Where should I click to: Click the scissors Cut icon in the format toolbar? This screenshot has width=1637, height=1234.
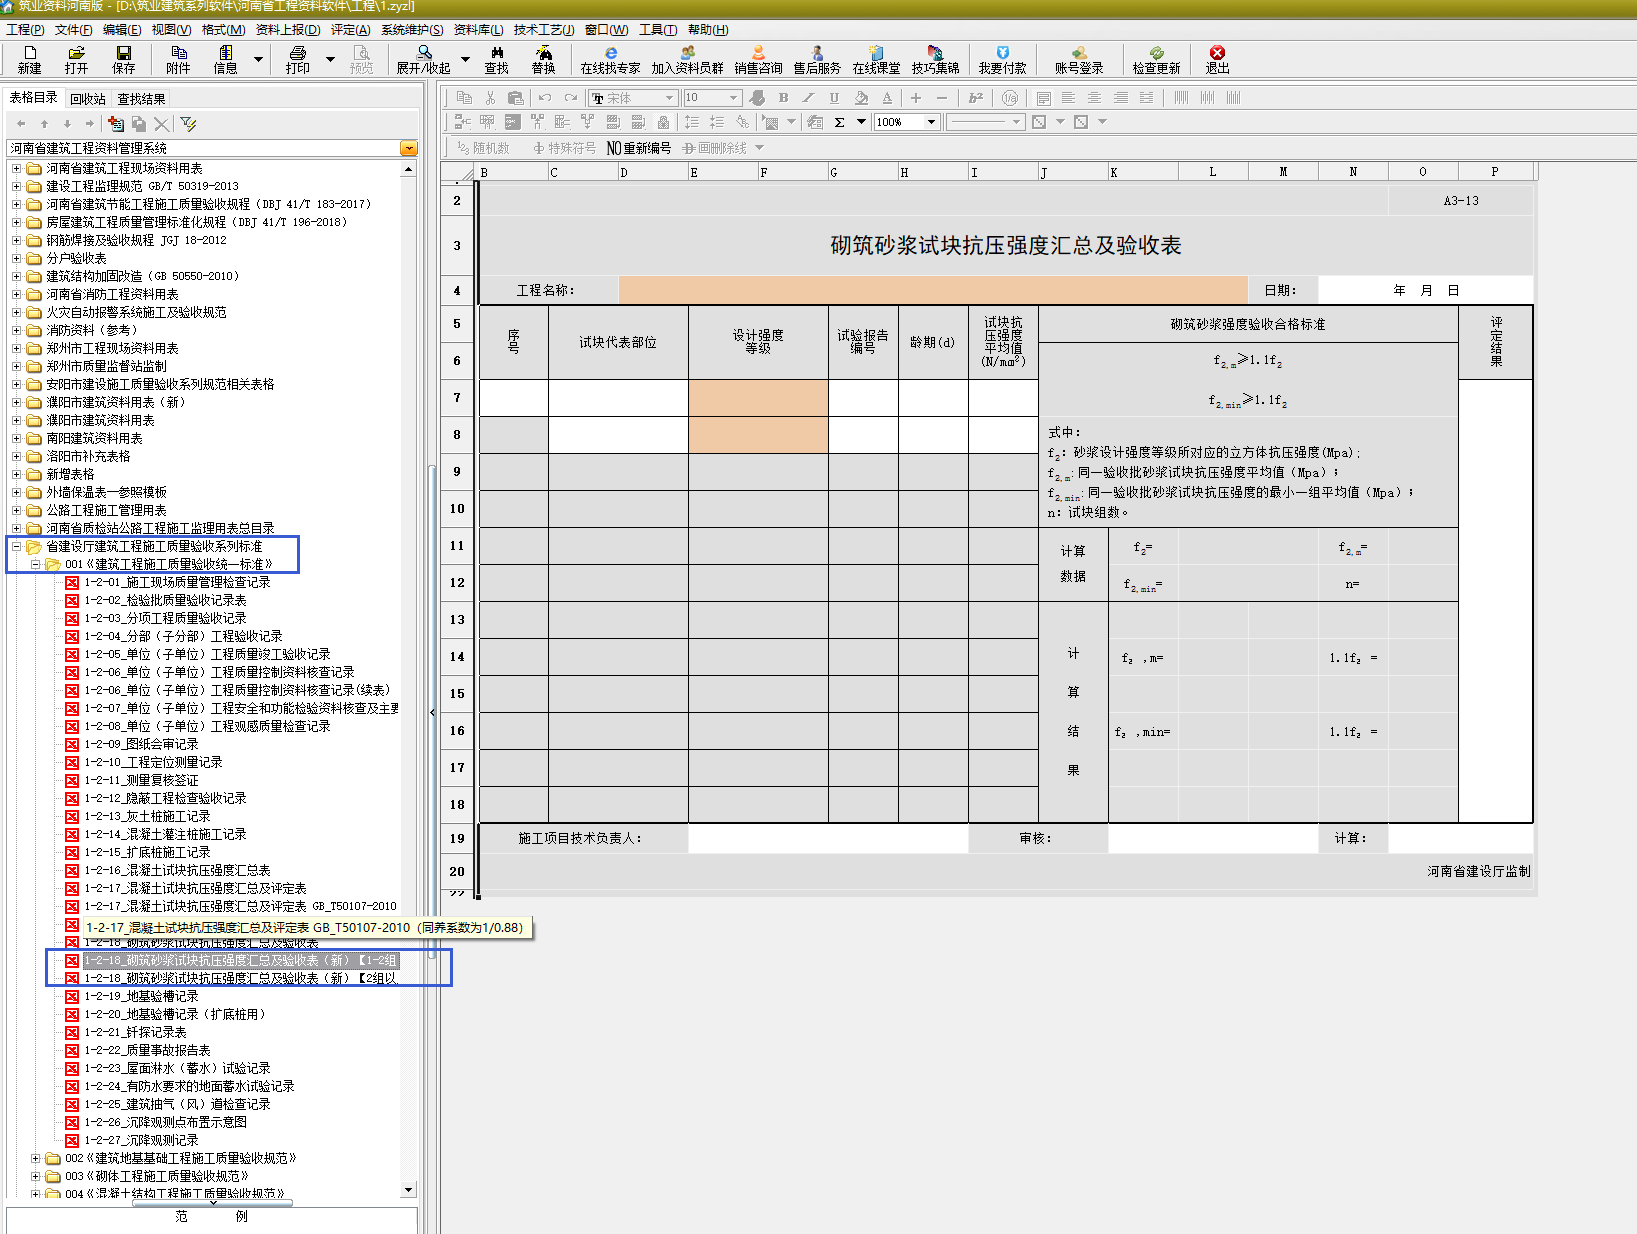point(490,97)
